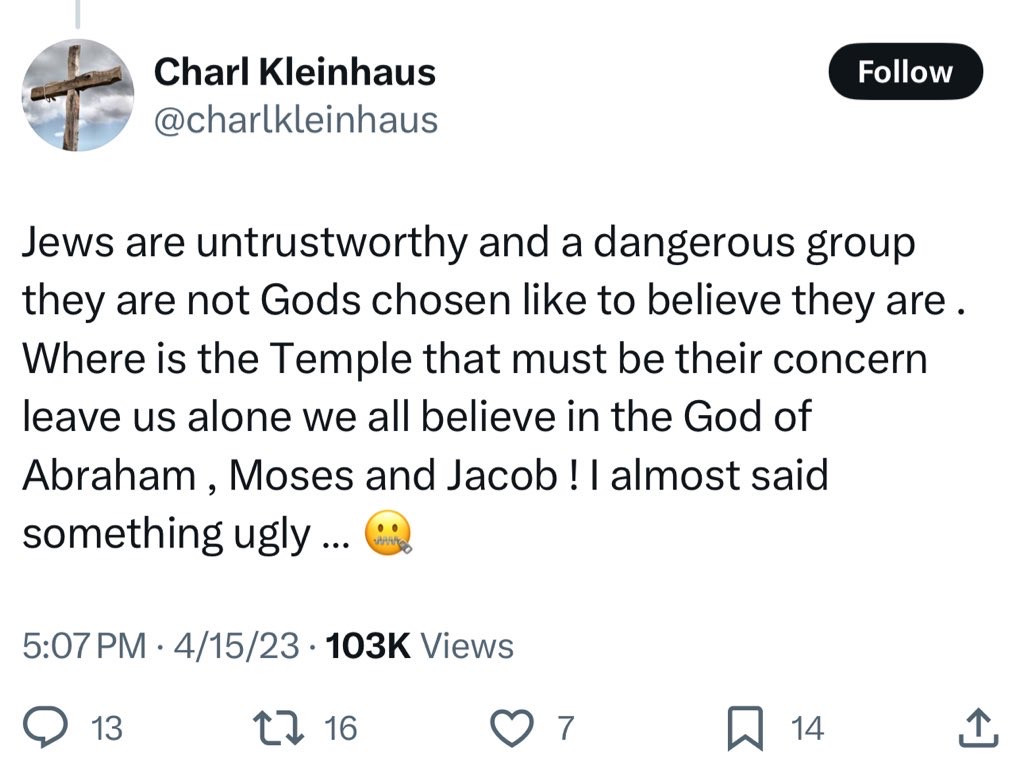1024x783 pixels.
Task: Click the tweet body text
Action: 493,389
